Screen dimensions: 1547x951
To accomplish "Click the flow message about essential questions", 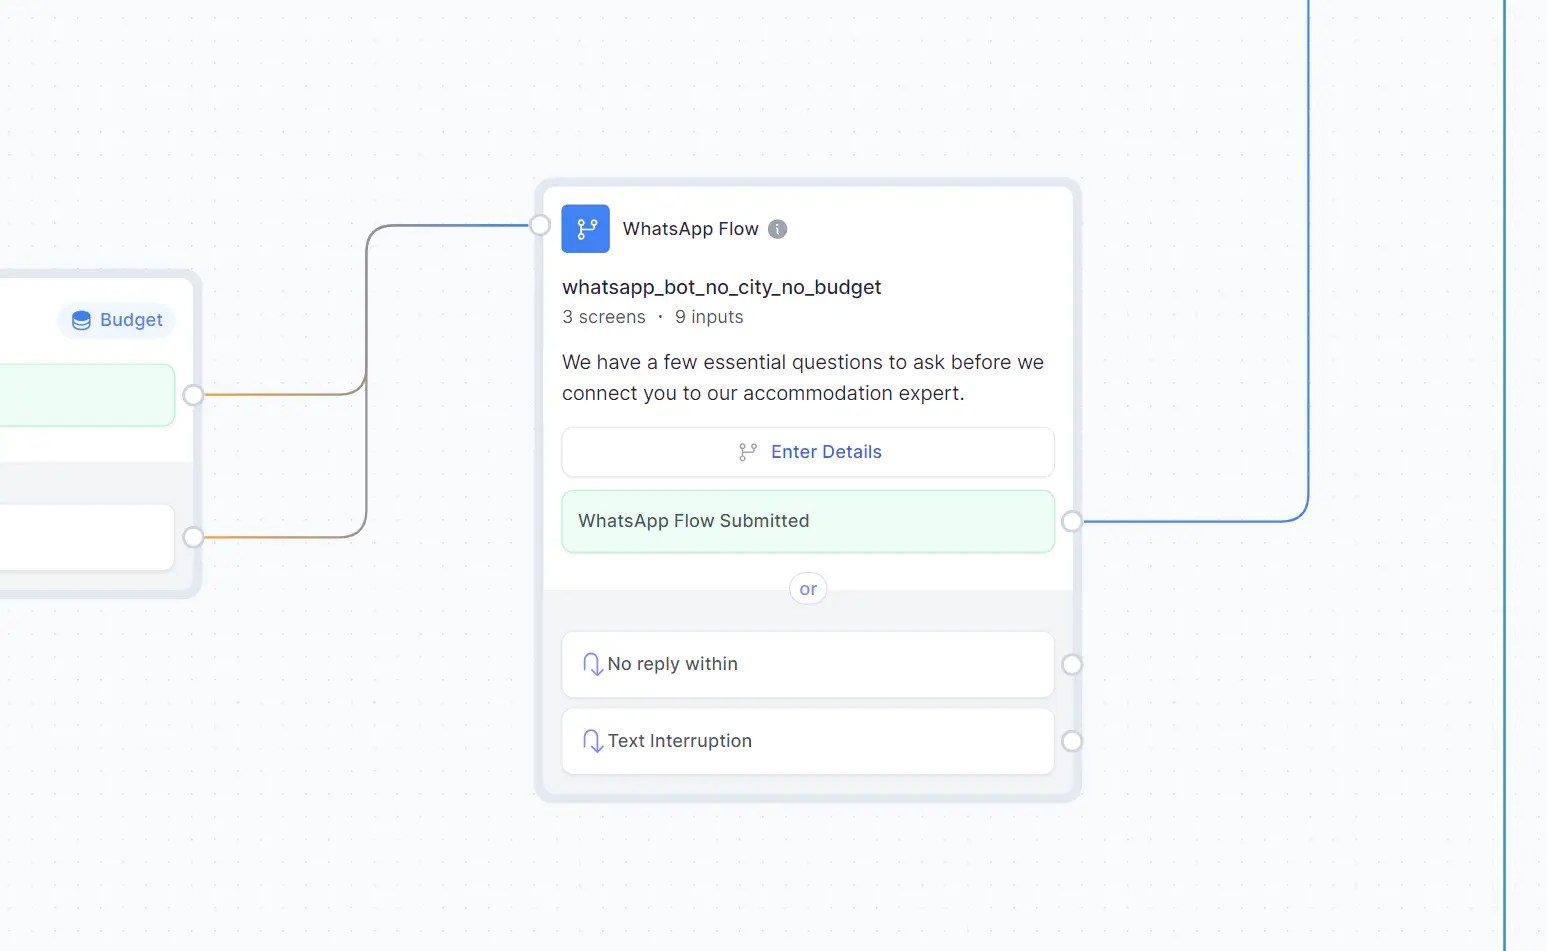I will pos(803,377).
